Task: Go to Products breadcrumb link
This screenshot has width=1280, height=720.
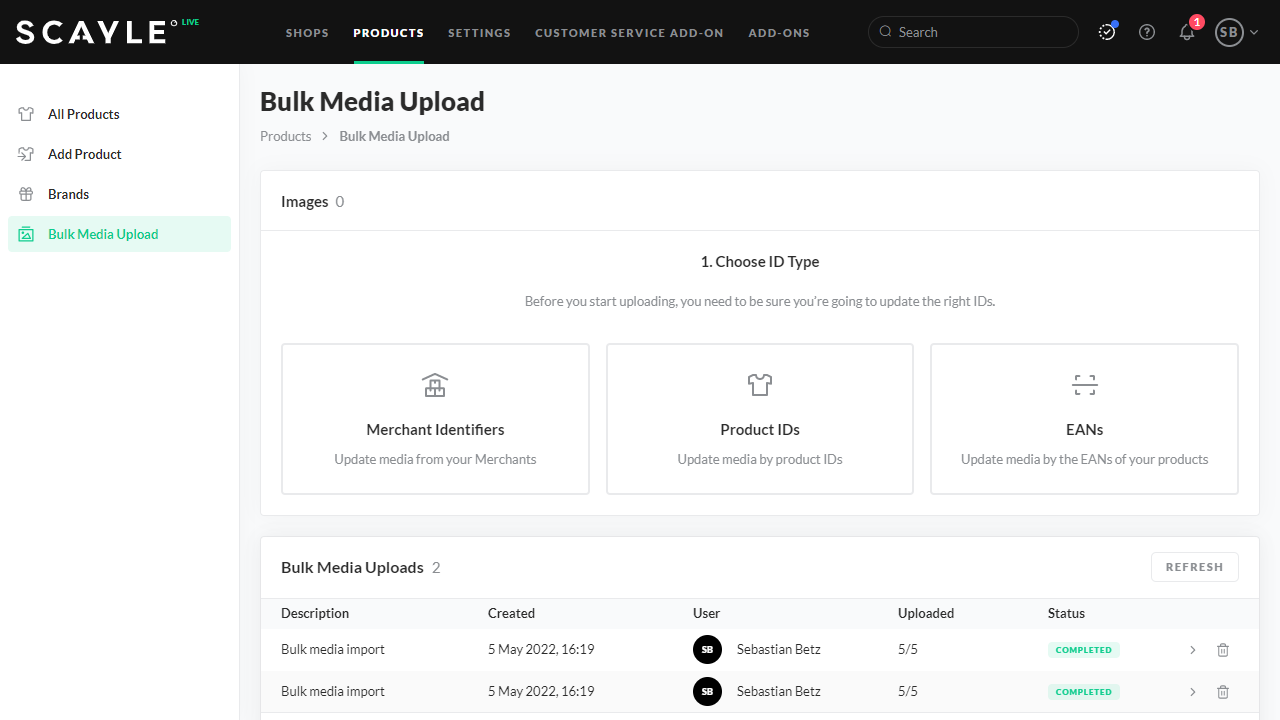Action: [286, 136]
